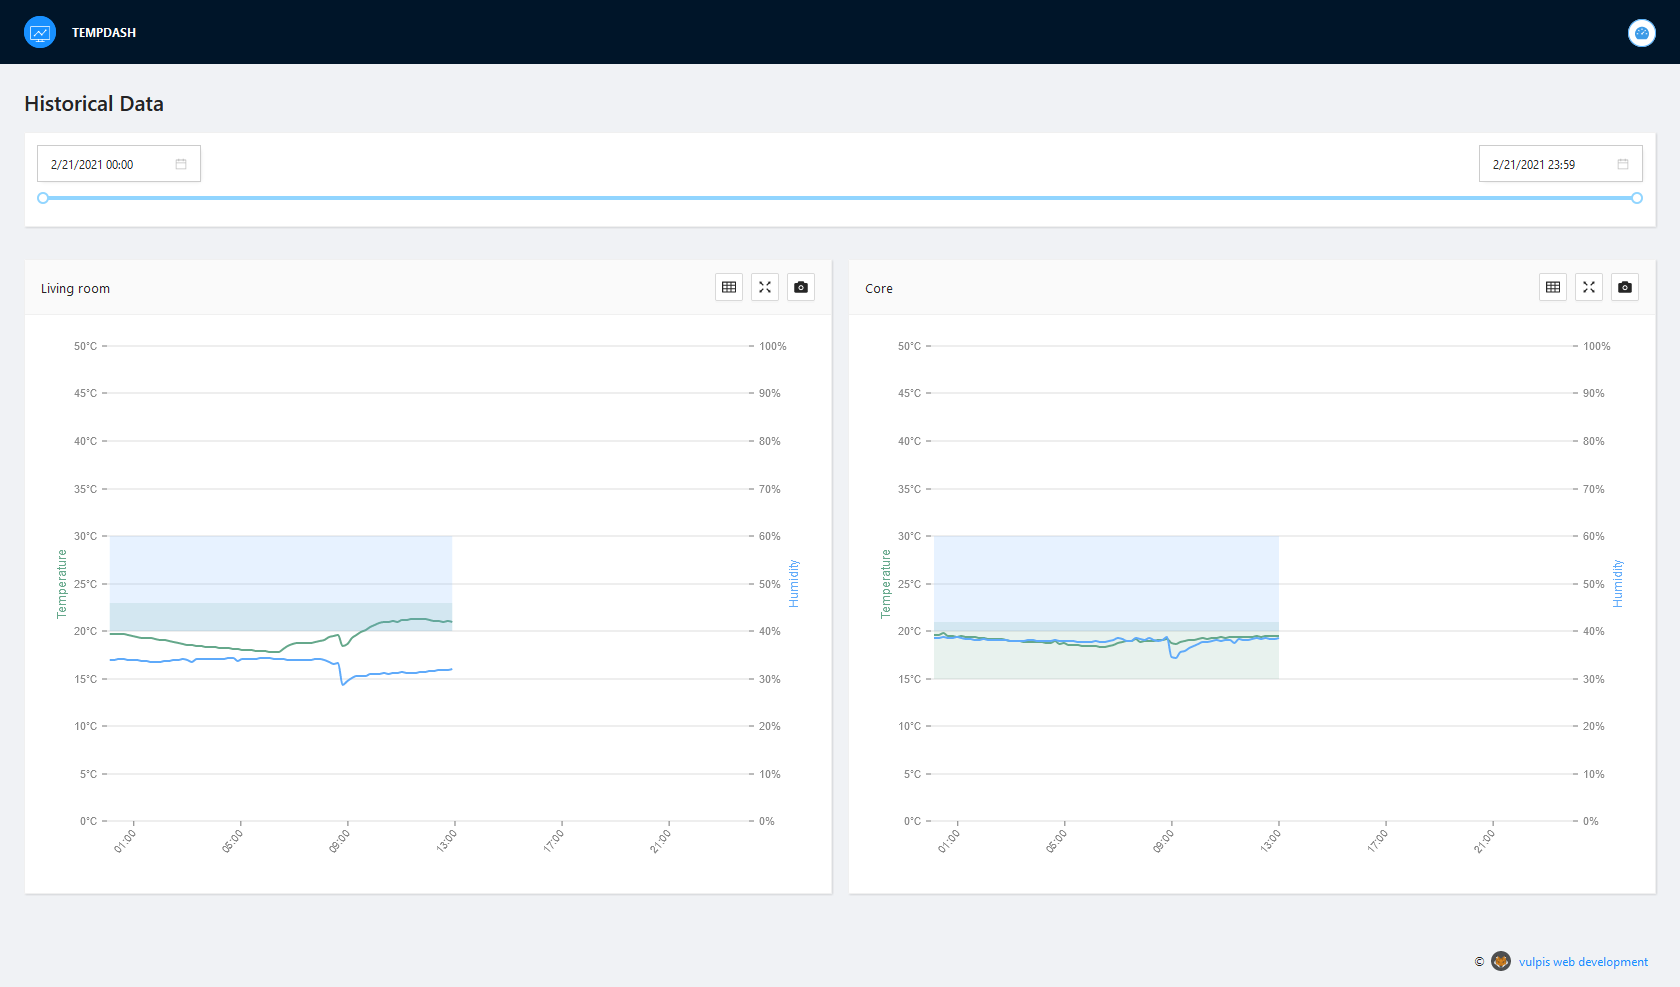Take a snapshot of Living room chart

click(801, 287)
